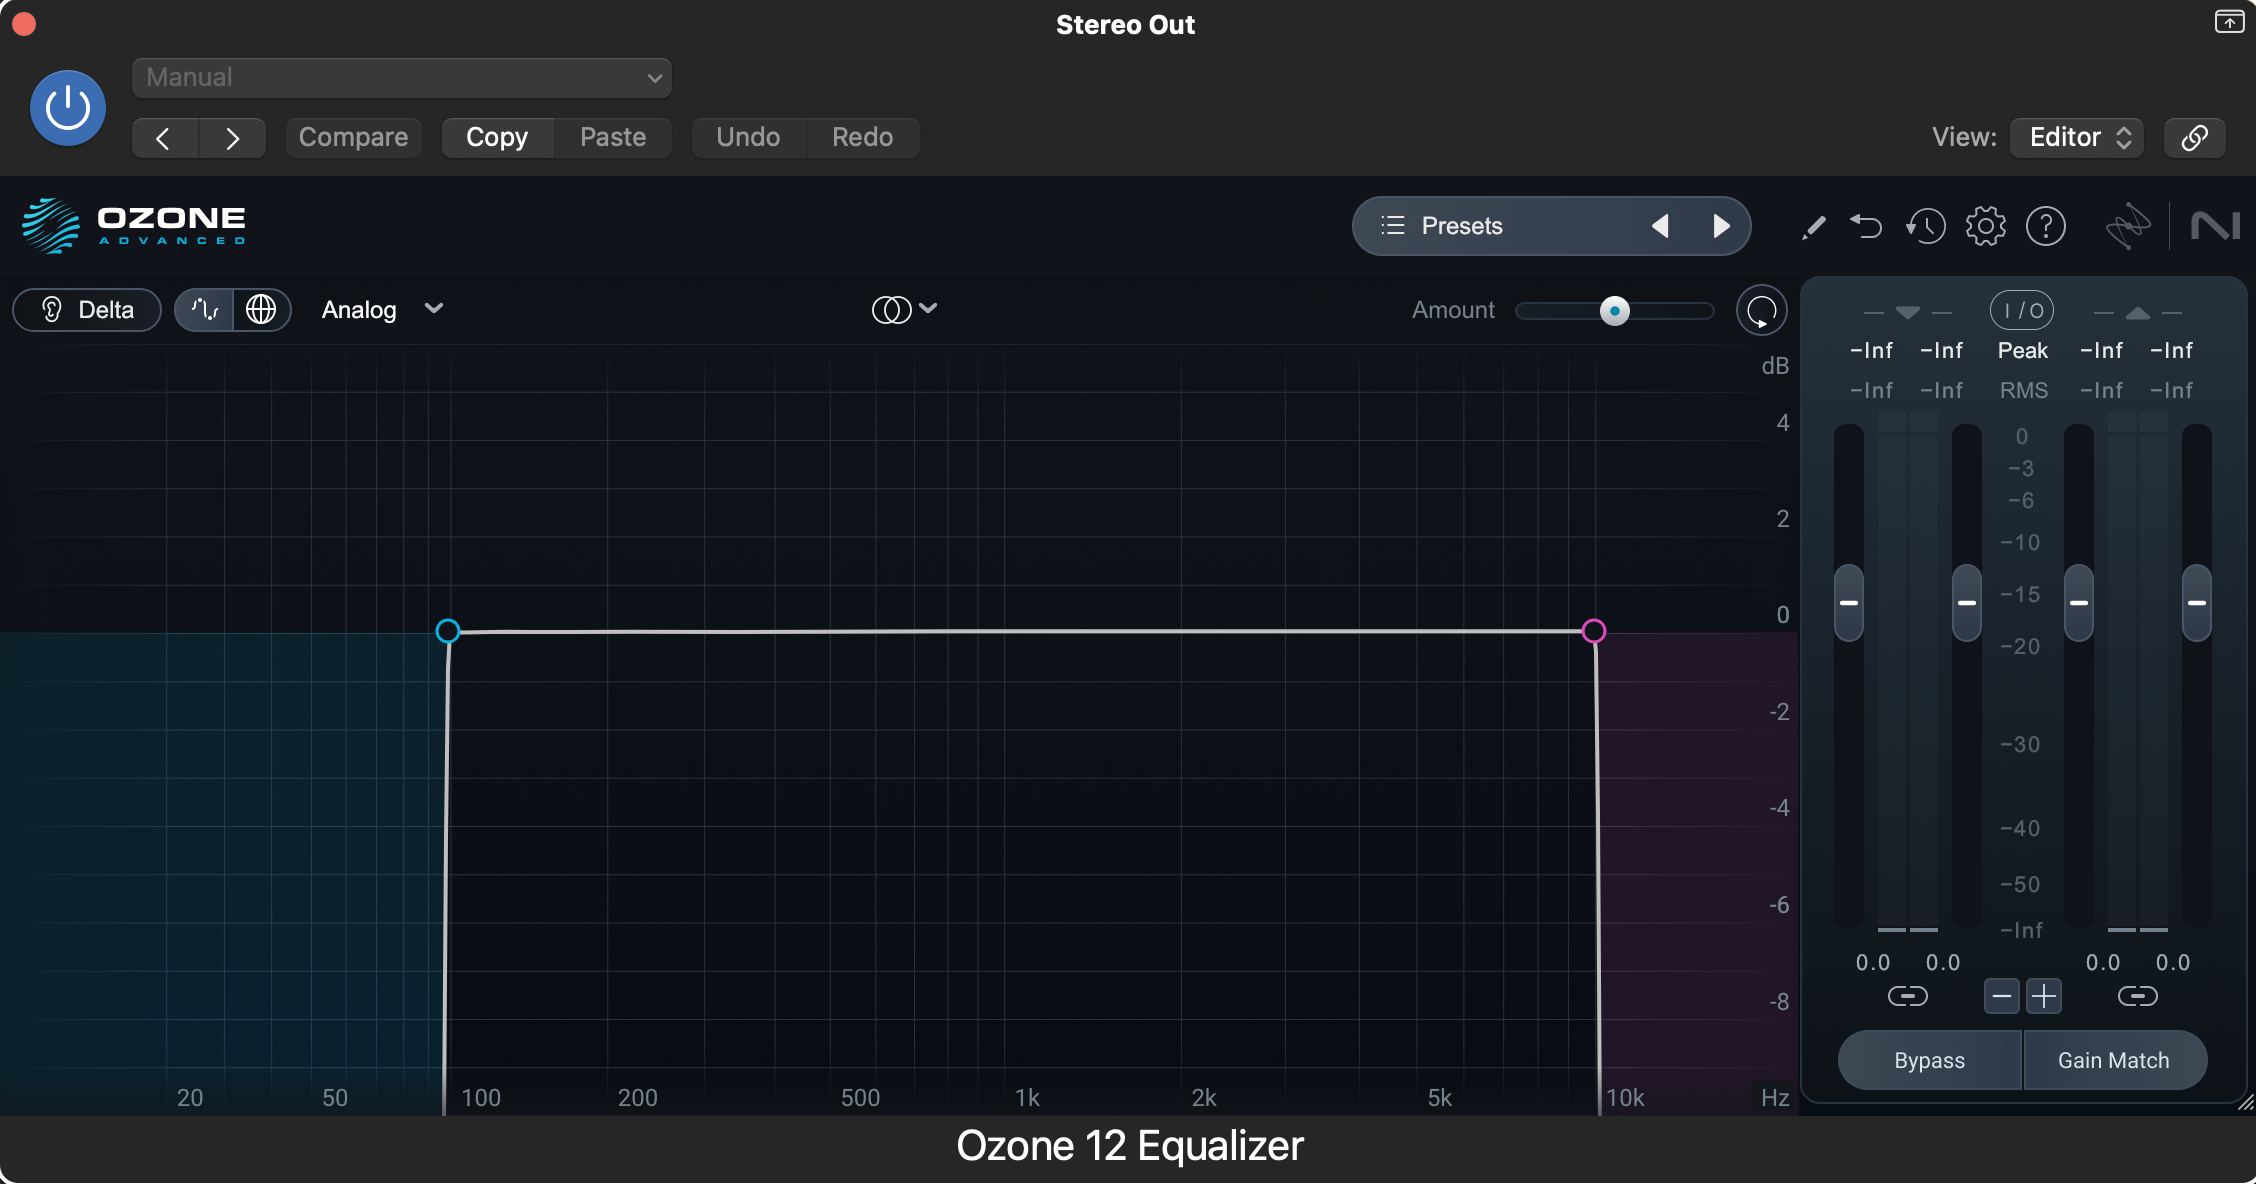Click the Undo button
Image resolution: width=2256 pixels, height=1184 pixels.
[748, 137]
